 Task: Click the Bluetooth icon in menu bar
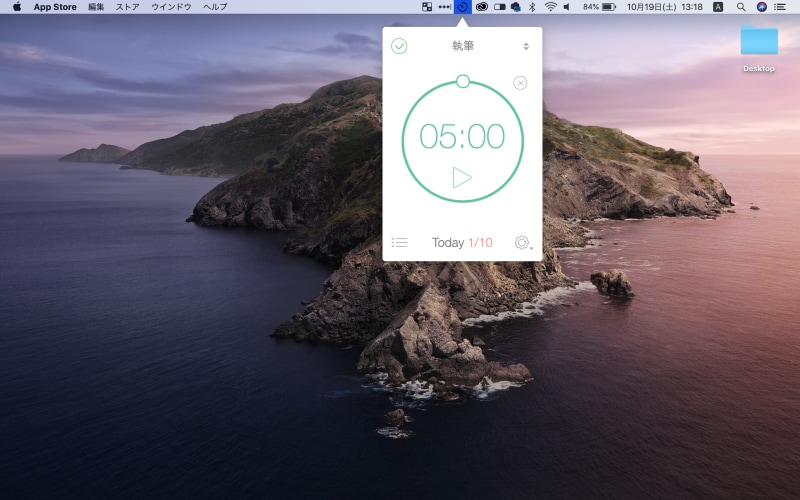532,7
